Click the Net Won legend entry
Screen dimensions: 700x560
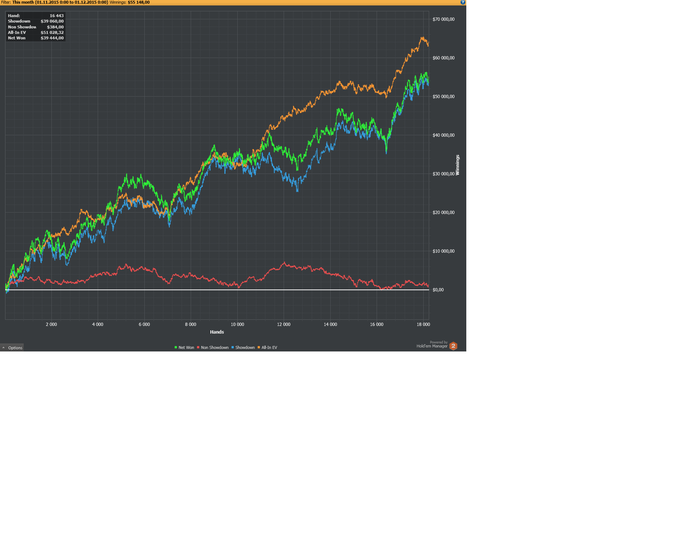click(x=184, y=347)
